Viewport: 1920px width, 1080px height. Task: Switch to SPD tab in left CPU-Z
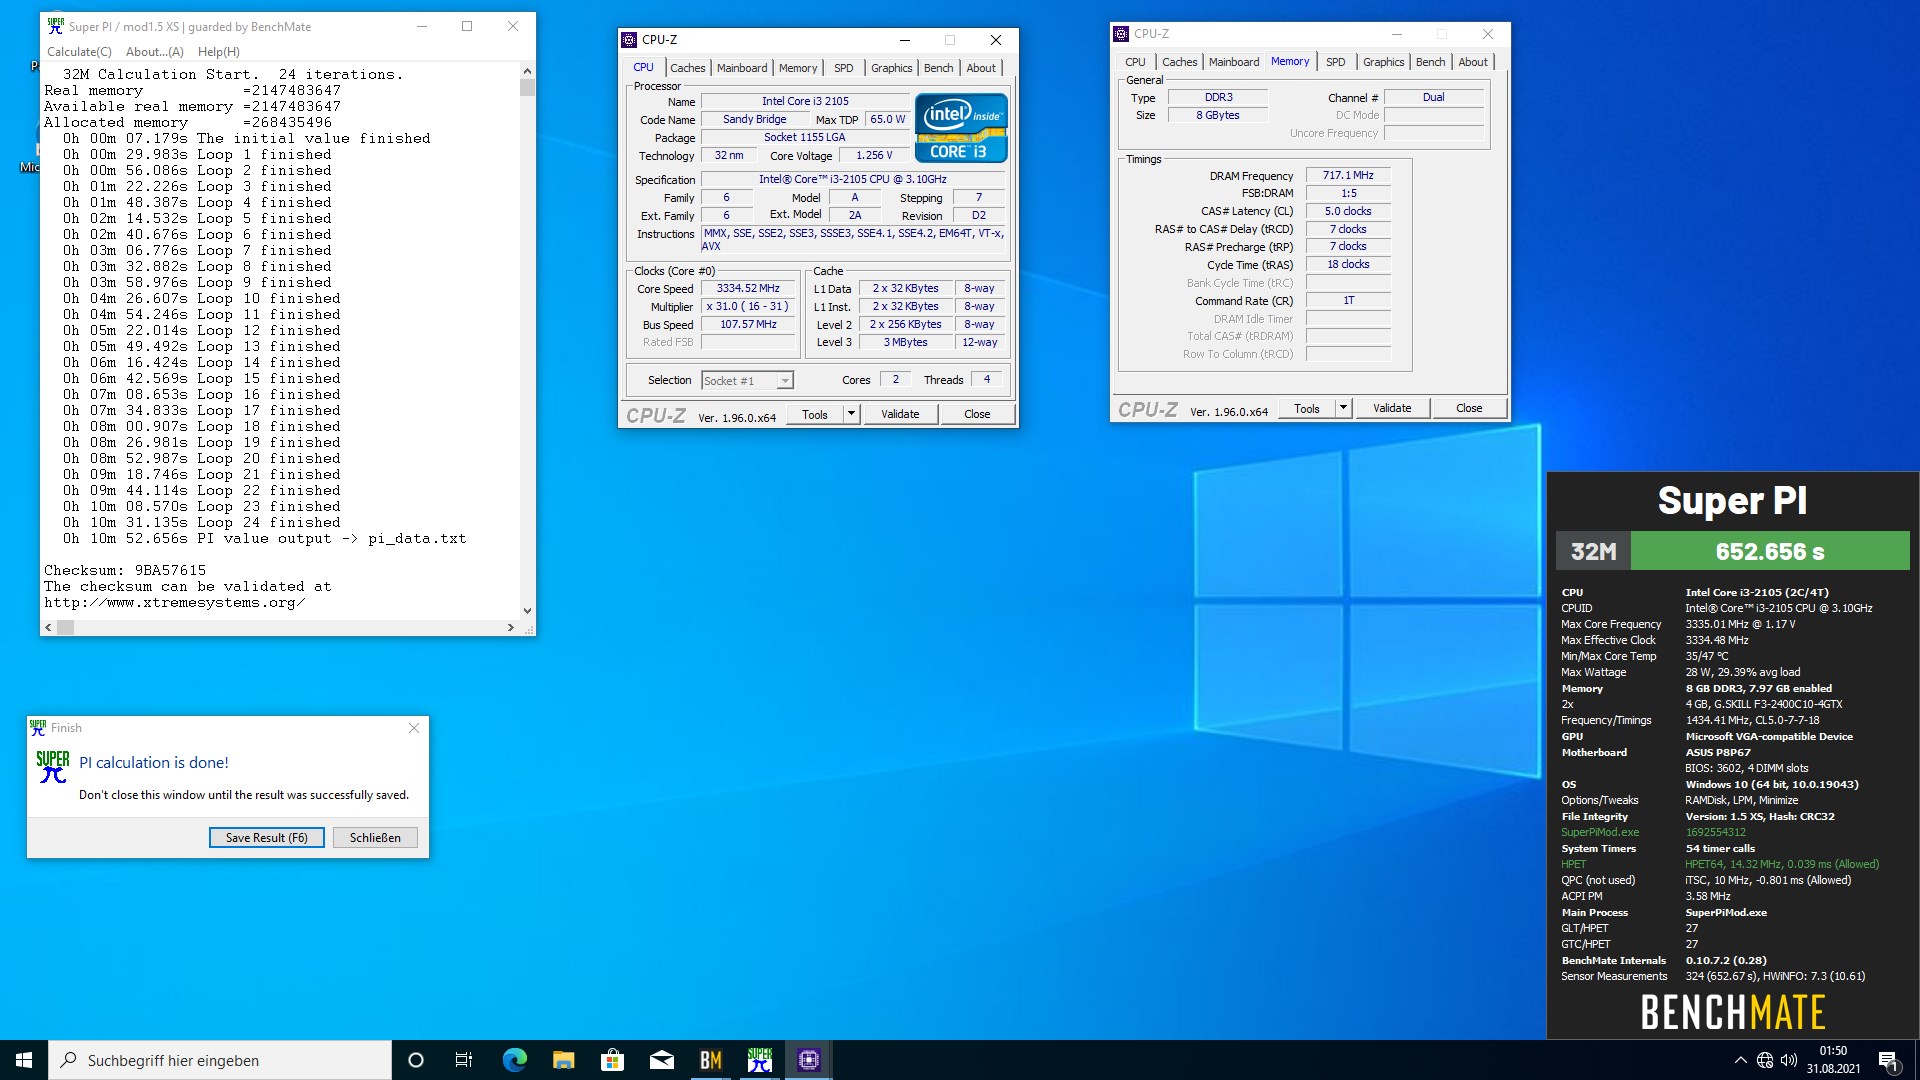[x=844, y=68]
